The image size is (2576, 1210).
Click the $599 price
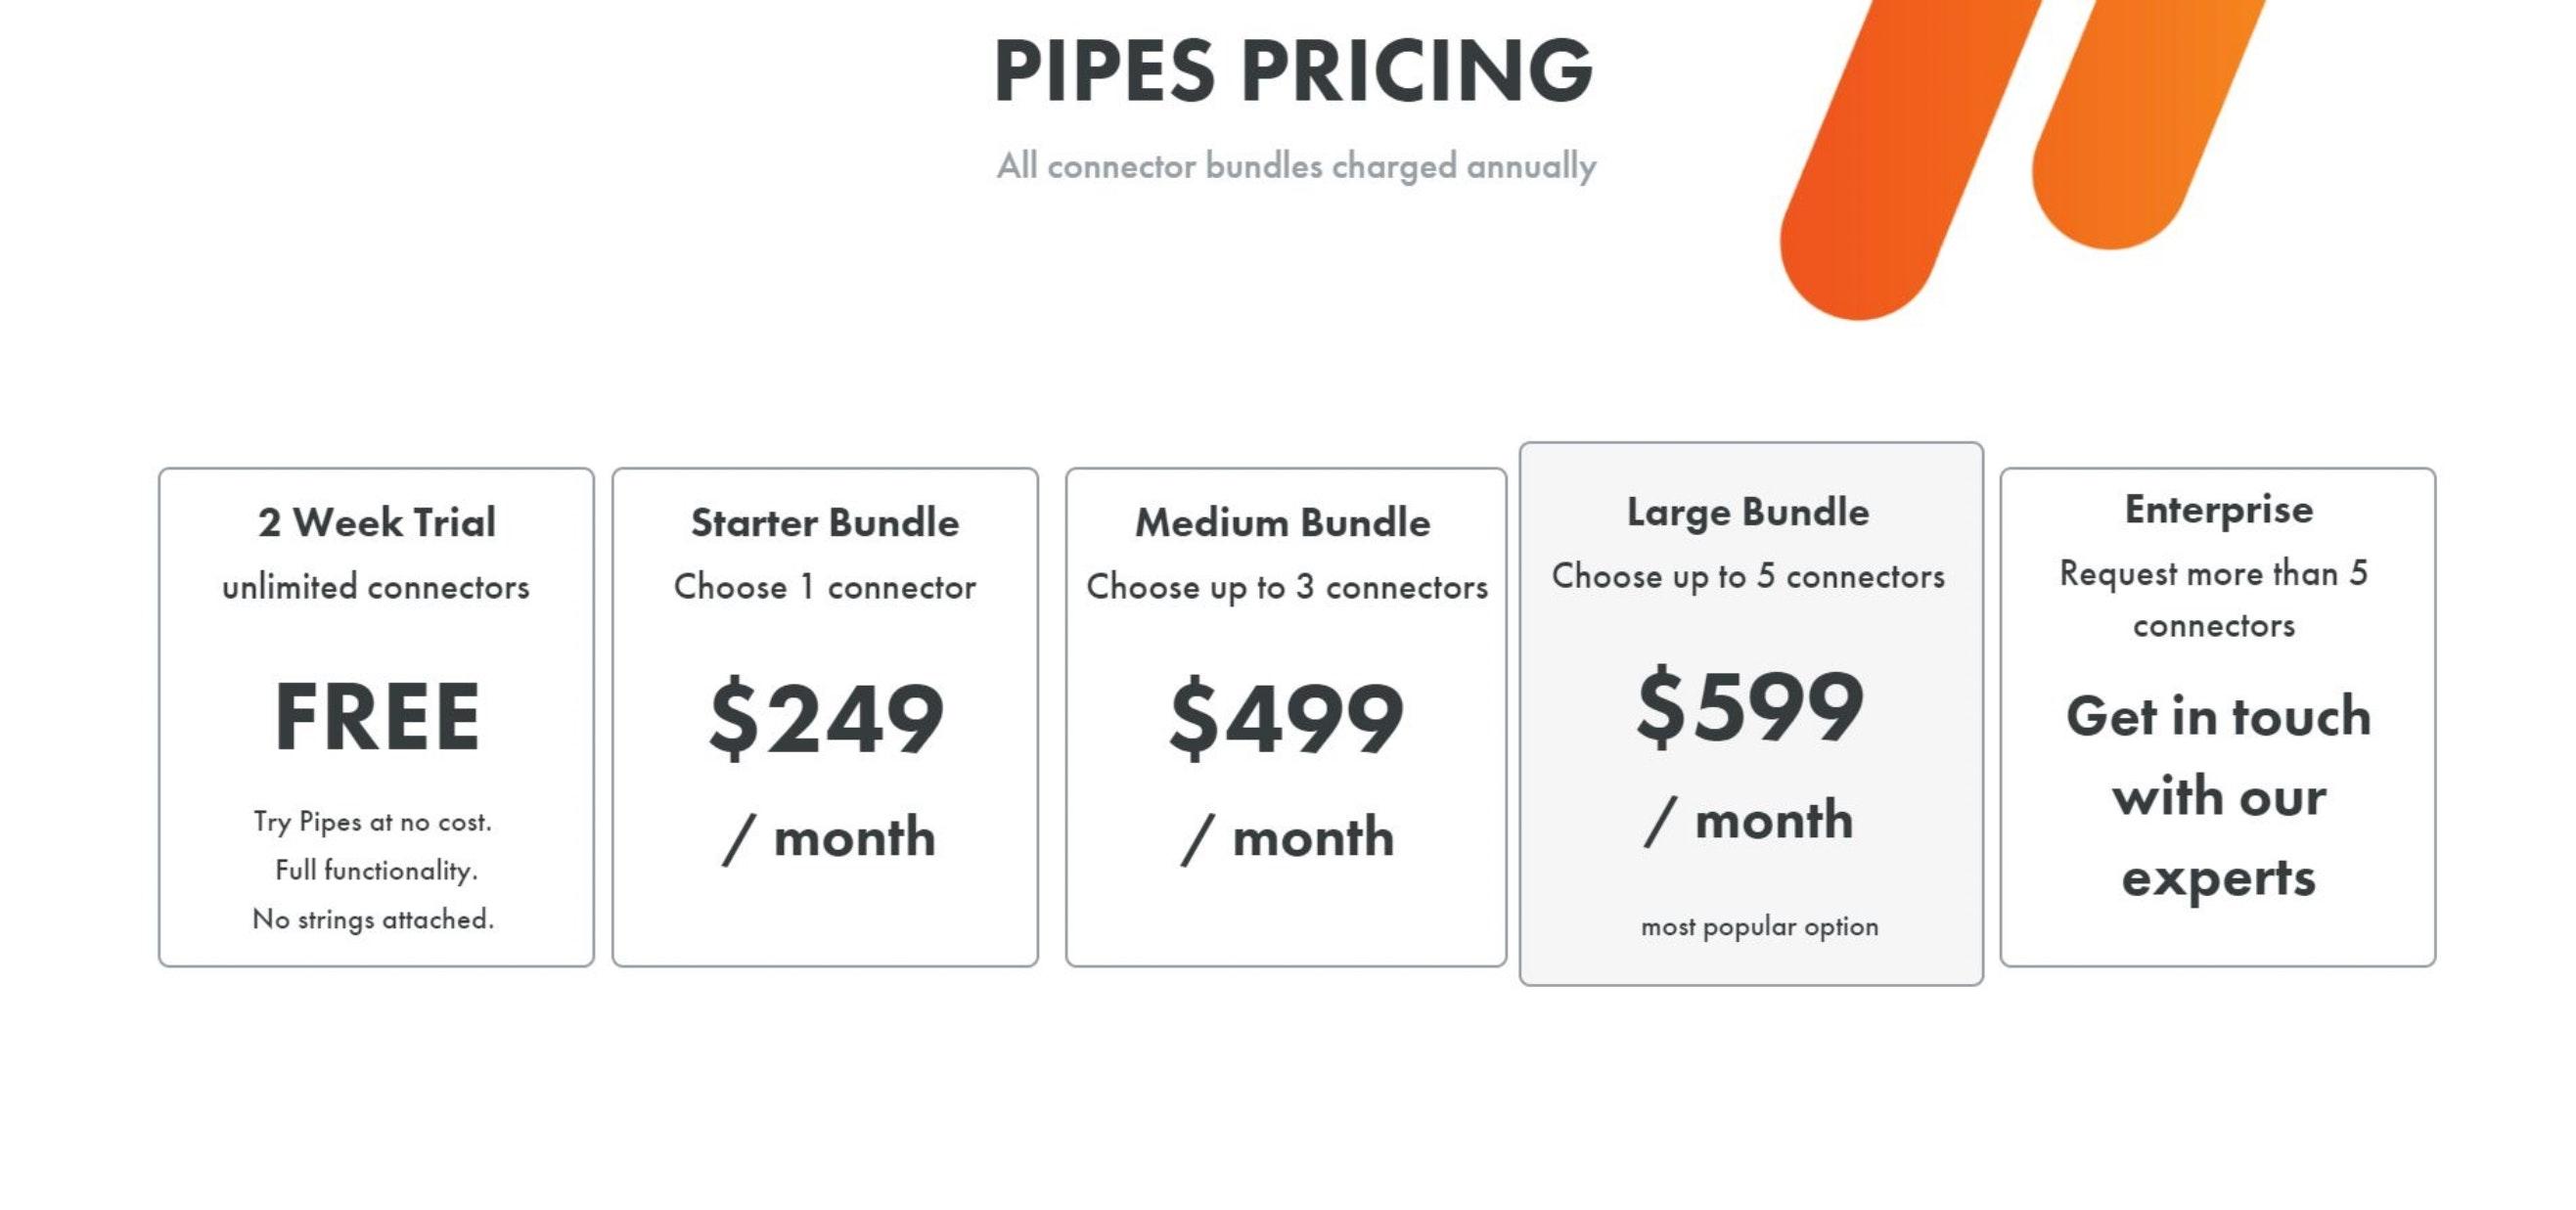(x=1750, y=707)
